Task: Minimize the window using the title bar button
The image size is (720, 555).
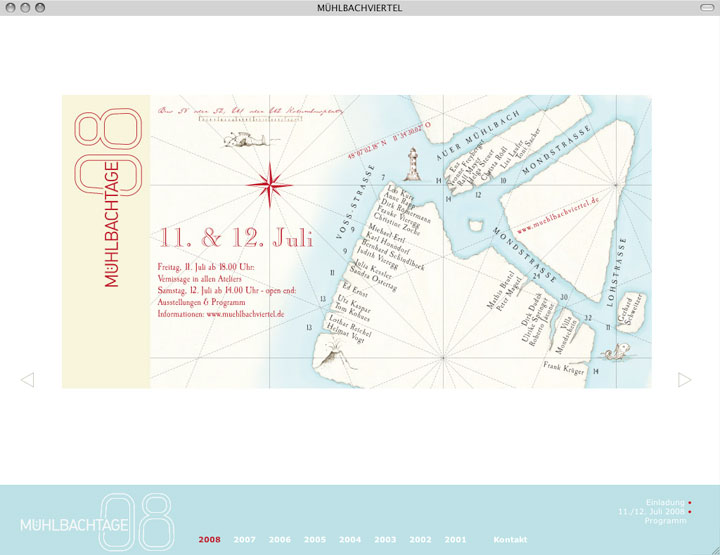Action: click(x=26, y=8)
